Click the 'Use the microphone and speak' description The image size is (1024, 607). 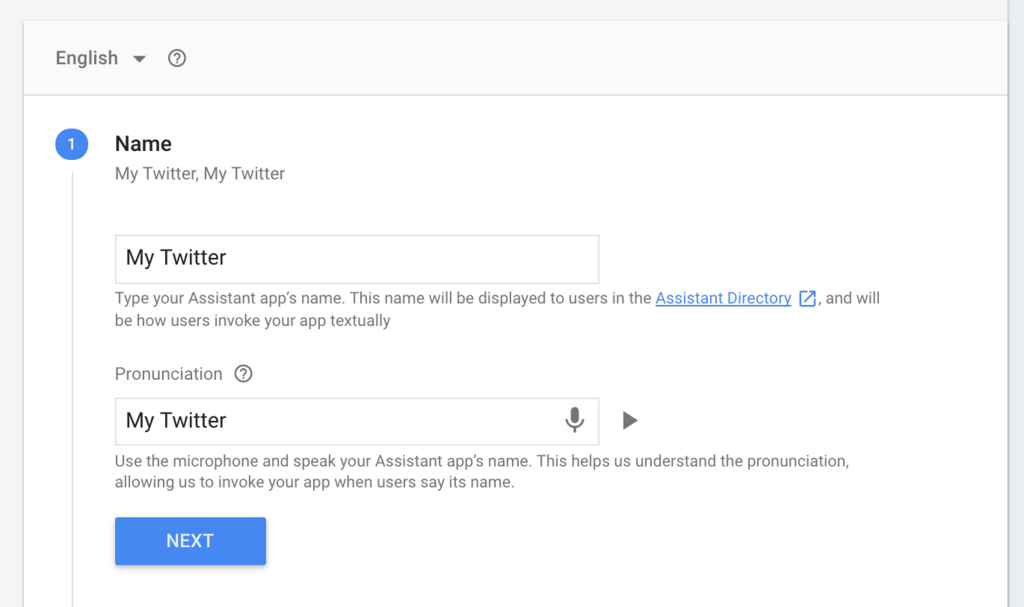click(x=482, y=472)
